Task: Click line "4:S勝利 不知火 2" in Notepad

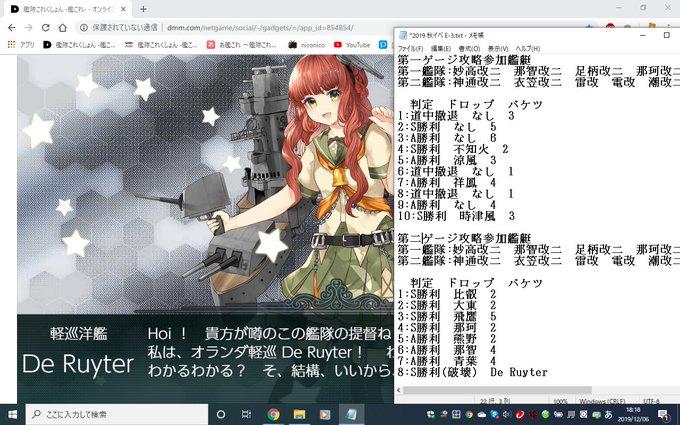Action: [453, 149]
